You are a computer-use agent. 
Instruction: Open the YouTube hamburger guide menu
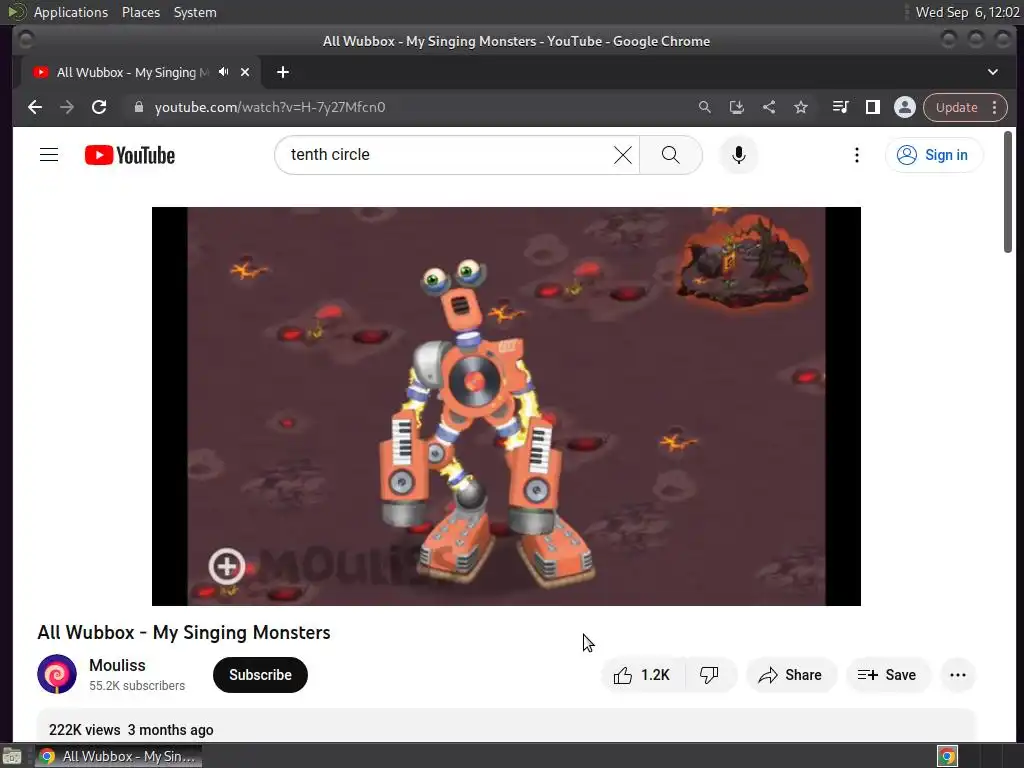[49, 155]
